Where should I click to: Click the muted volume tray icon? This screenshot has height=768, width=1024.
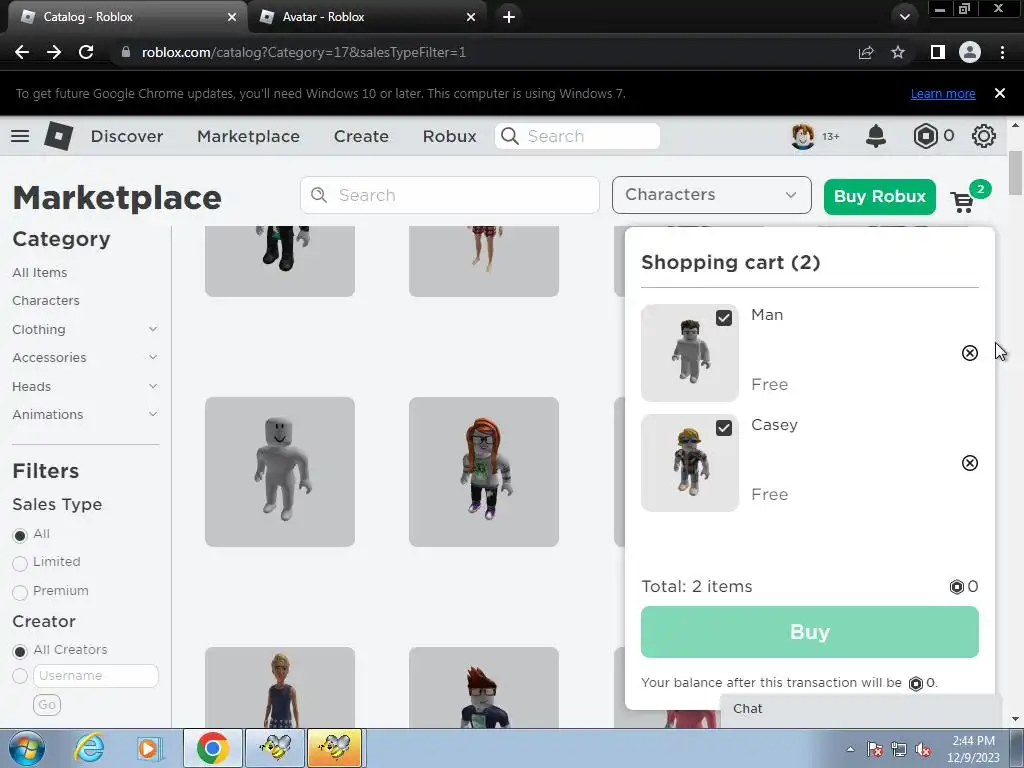[923, 749]
